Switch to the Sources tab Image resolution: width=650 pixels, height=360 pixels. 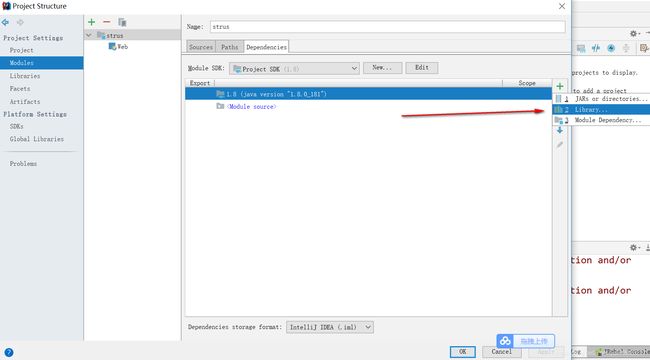pos(201,47)
